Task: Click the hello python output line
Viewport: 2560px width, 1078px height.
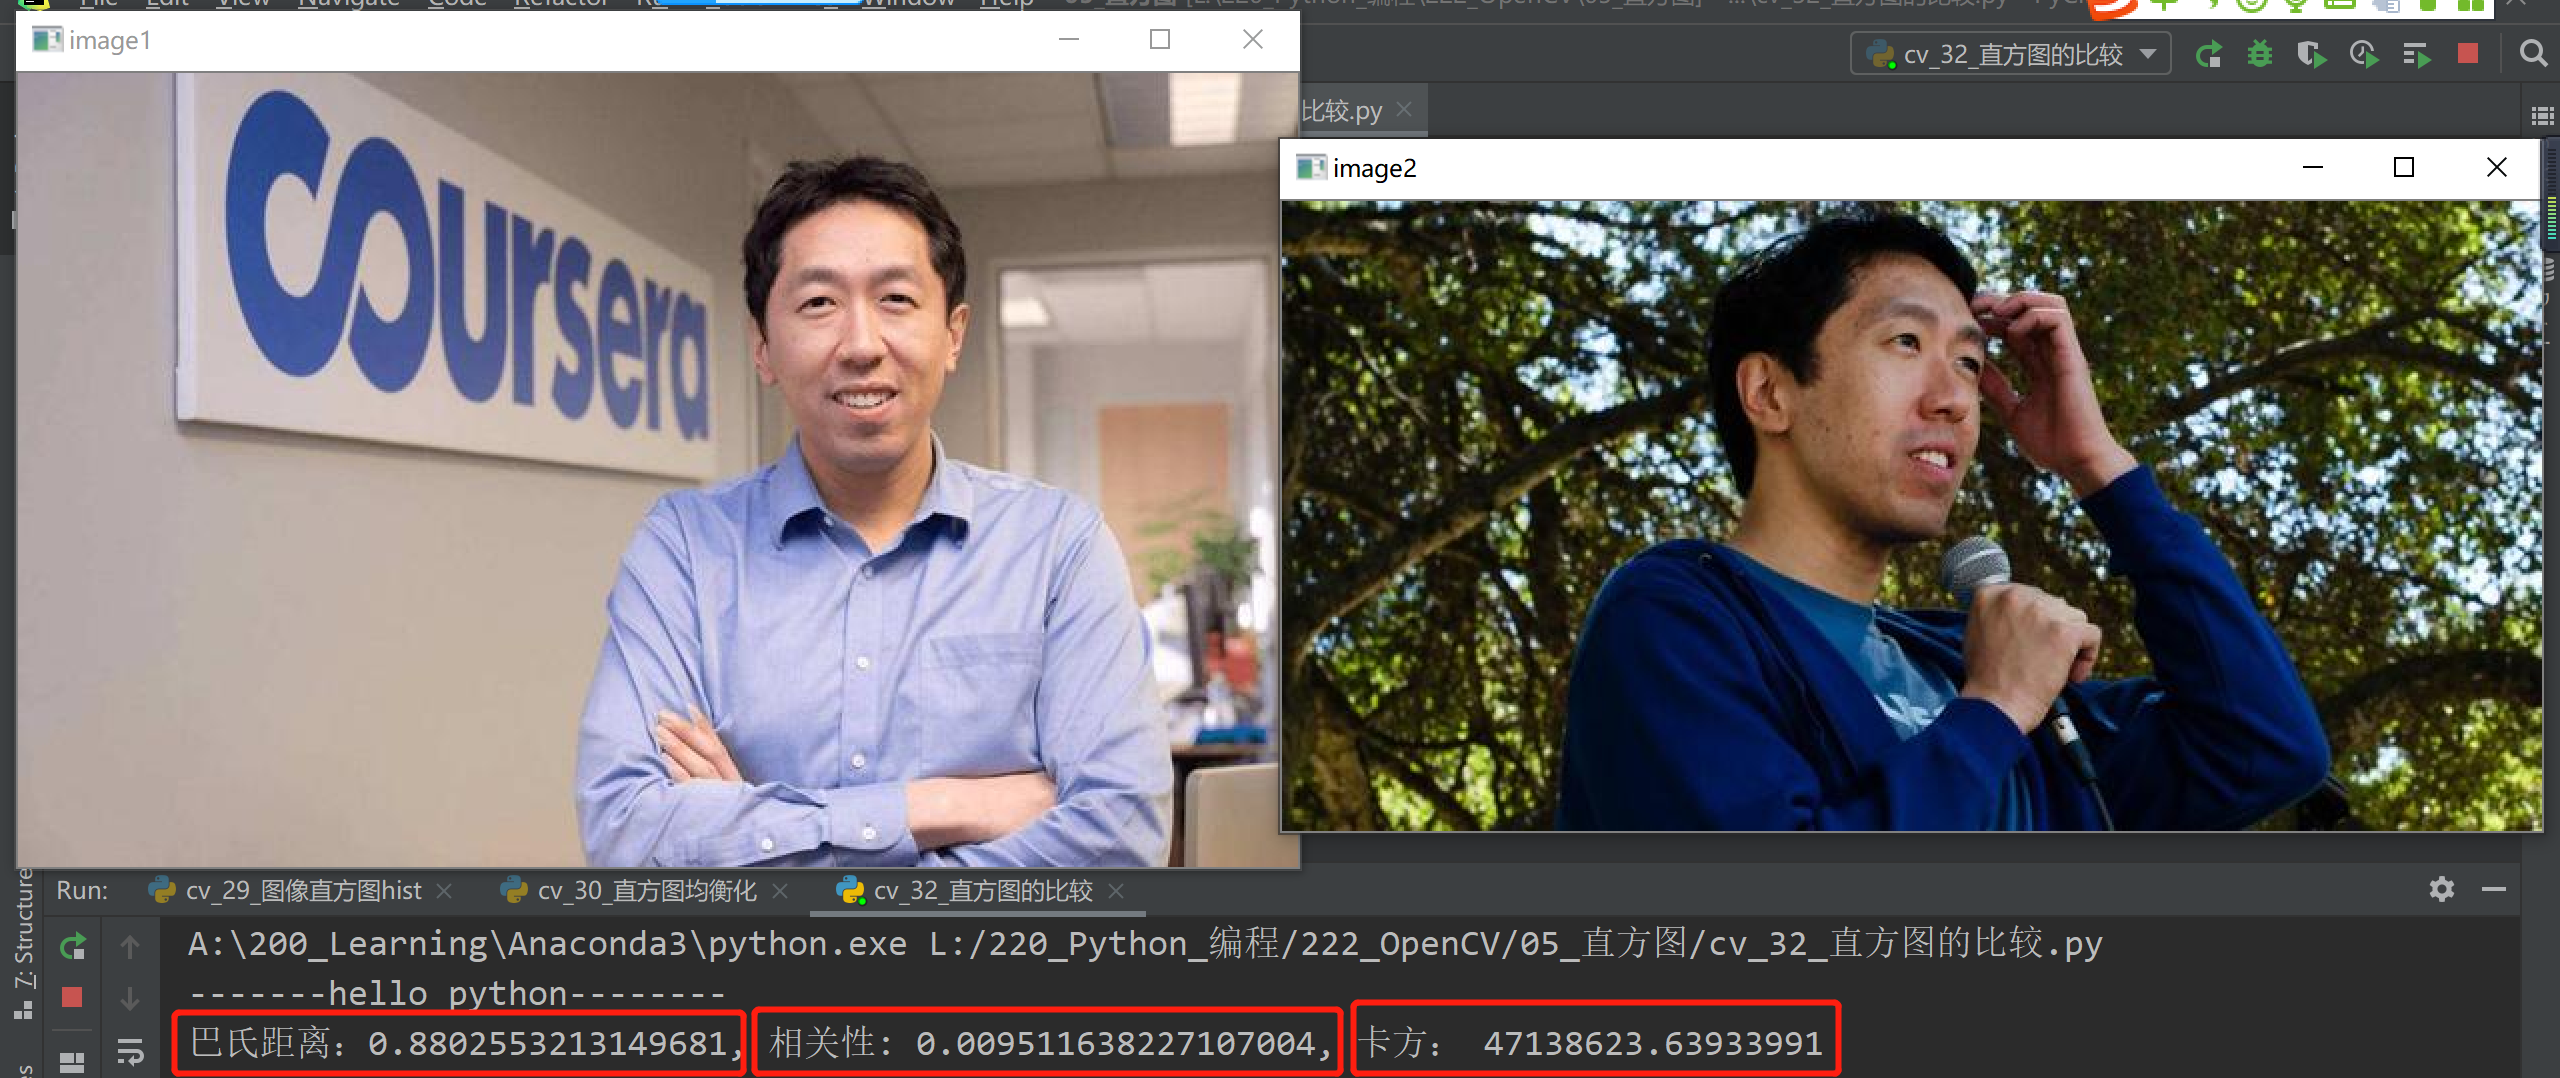Action: click(457, 994)
